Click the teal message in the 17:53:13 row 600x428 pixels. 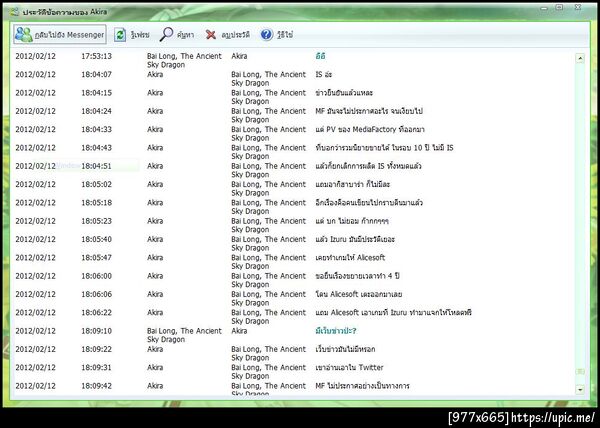320,56
